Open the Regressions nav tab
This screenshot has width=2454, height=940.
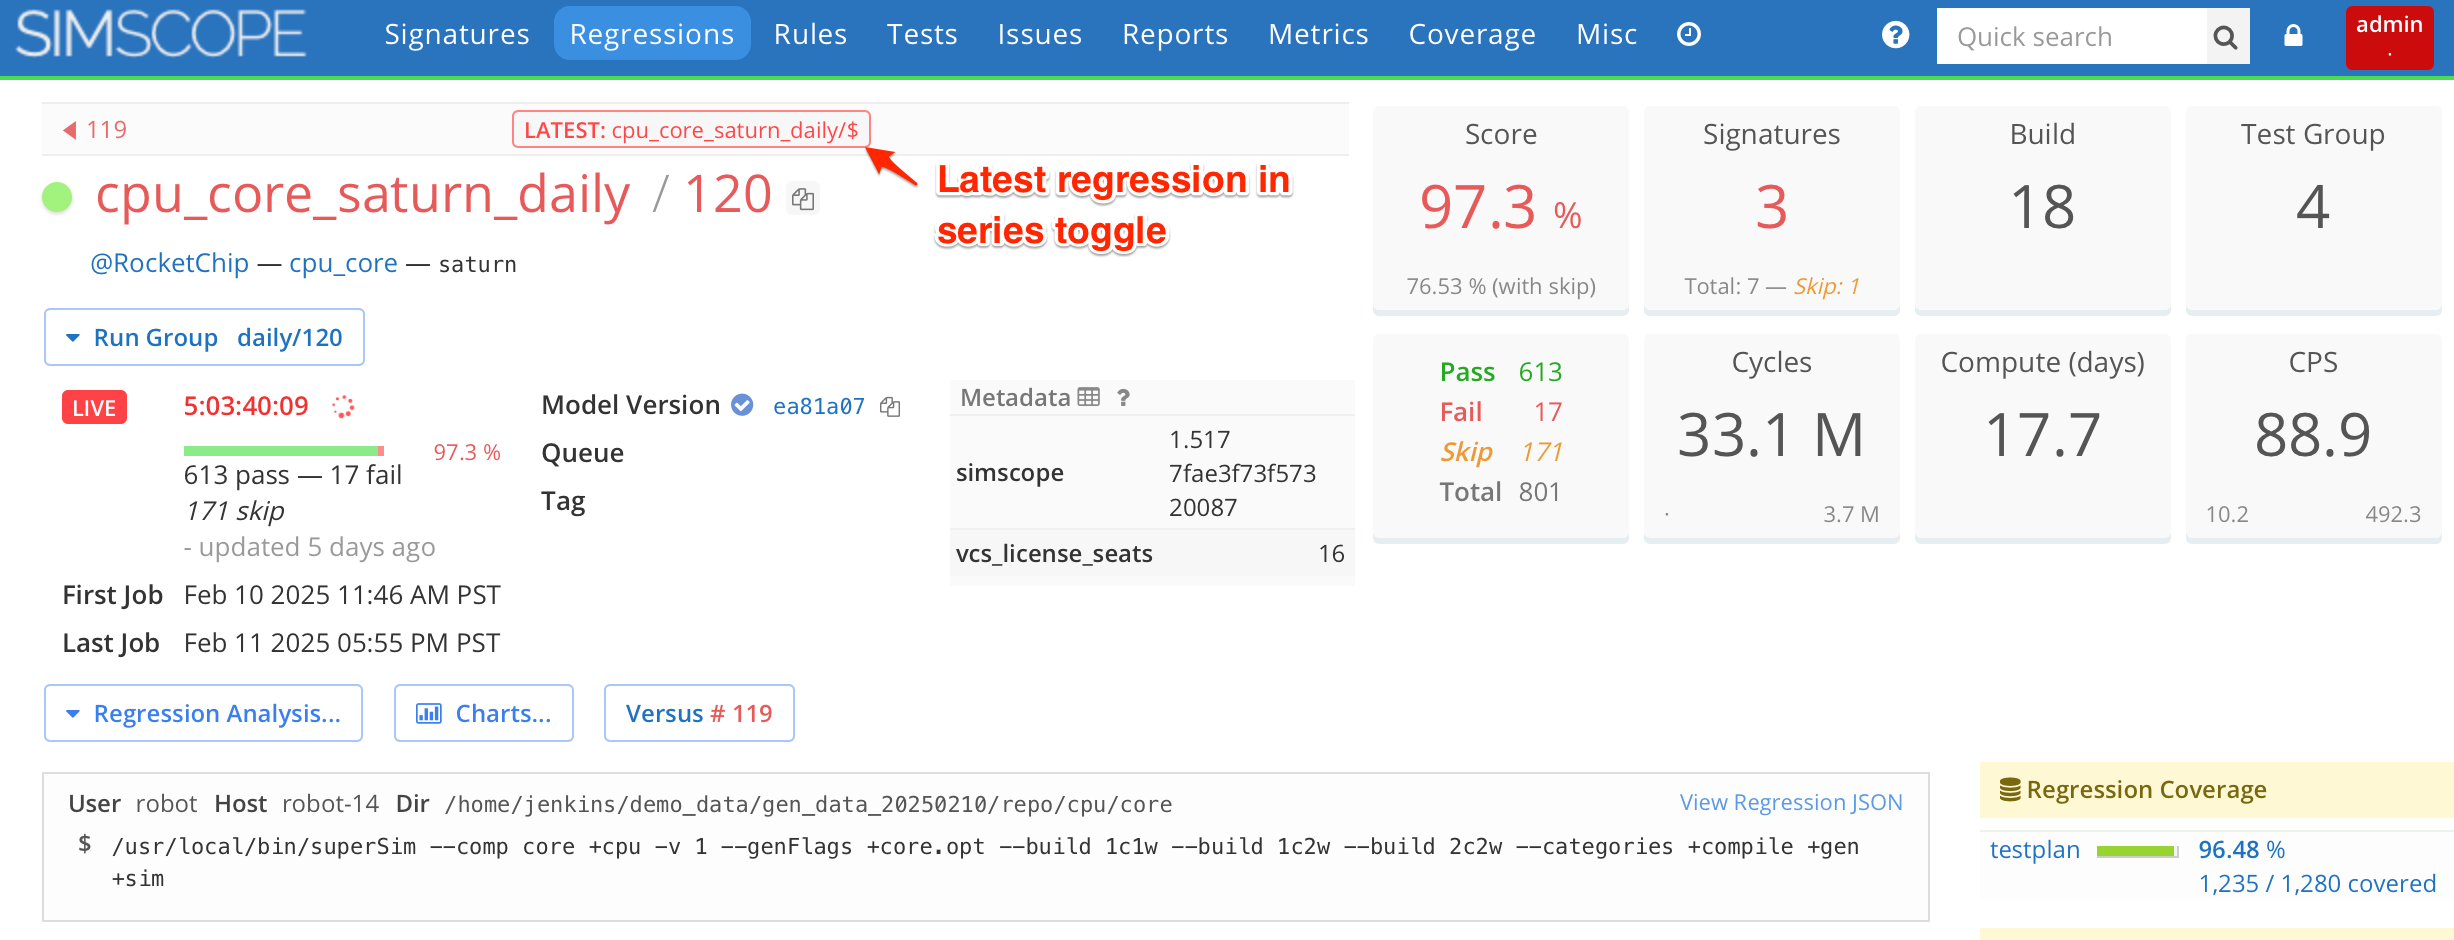[x=652, y=34]
